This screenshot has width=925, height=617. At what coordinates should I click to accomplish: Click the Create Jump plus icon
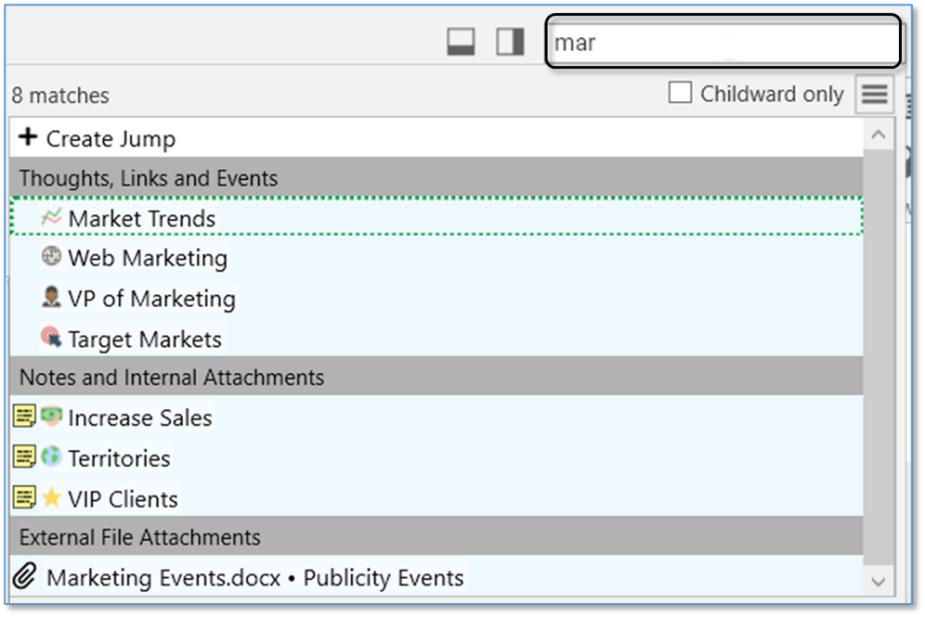[28, 138]
